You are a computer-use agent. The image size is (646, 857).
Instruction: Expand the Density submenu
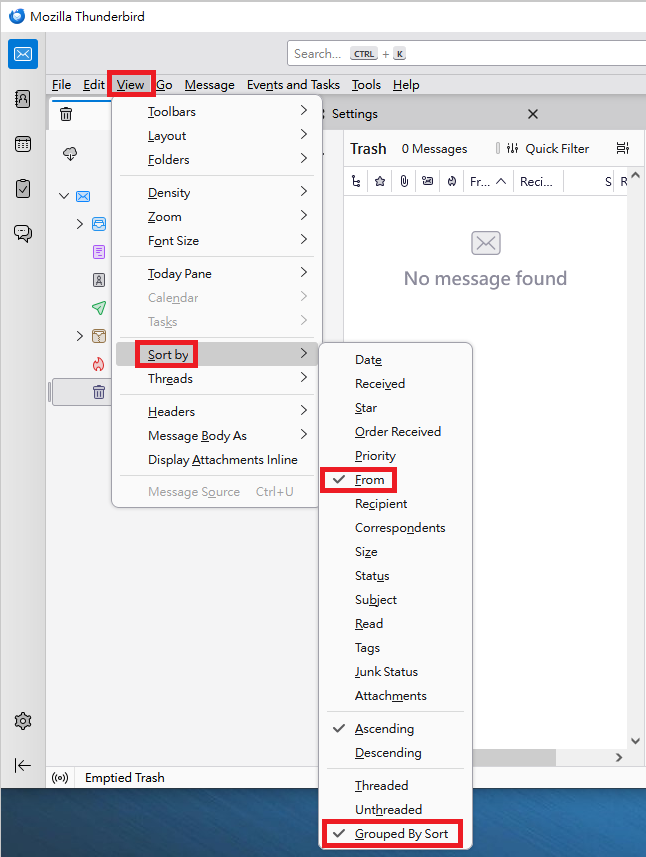tap(216, 192)
